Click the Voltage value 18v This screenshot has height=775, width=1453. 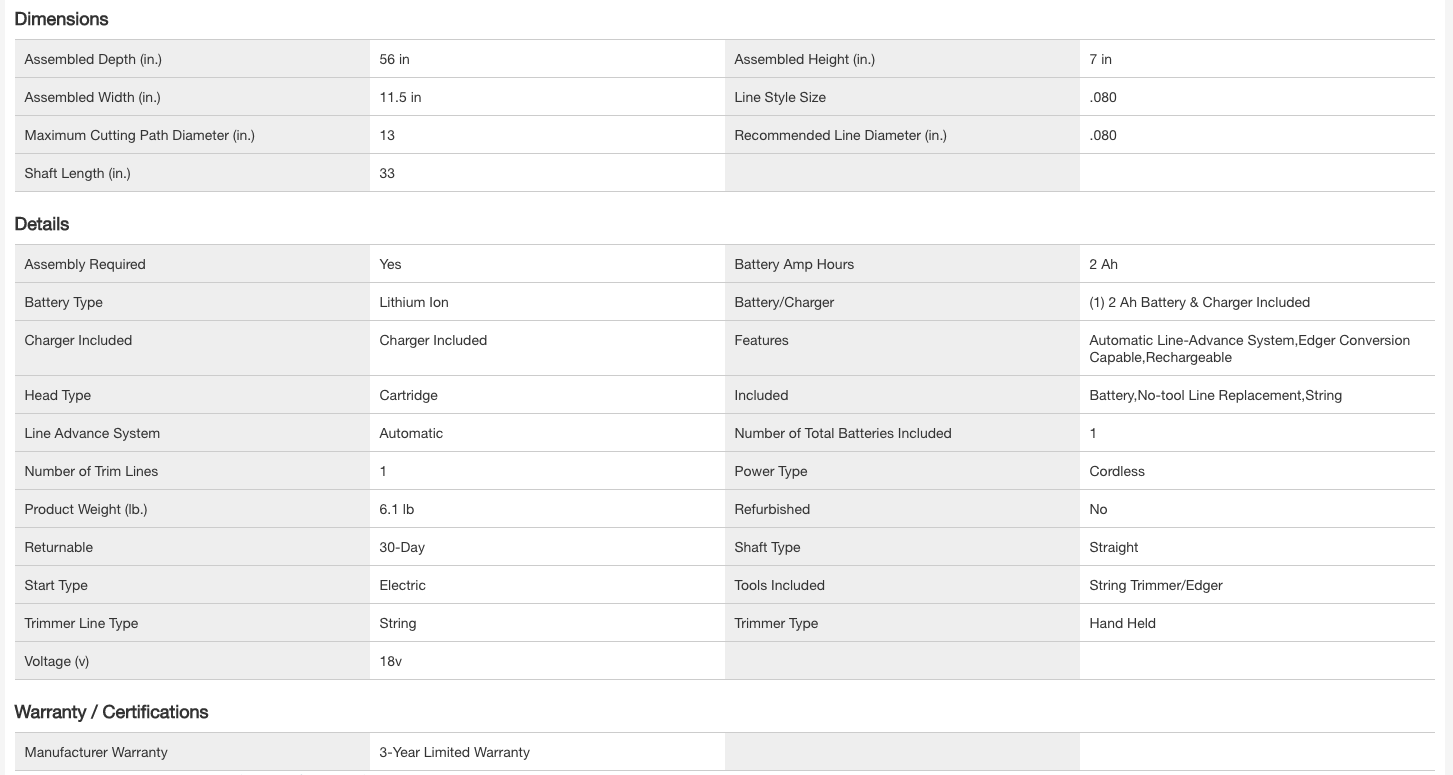point(390,661)
